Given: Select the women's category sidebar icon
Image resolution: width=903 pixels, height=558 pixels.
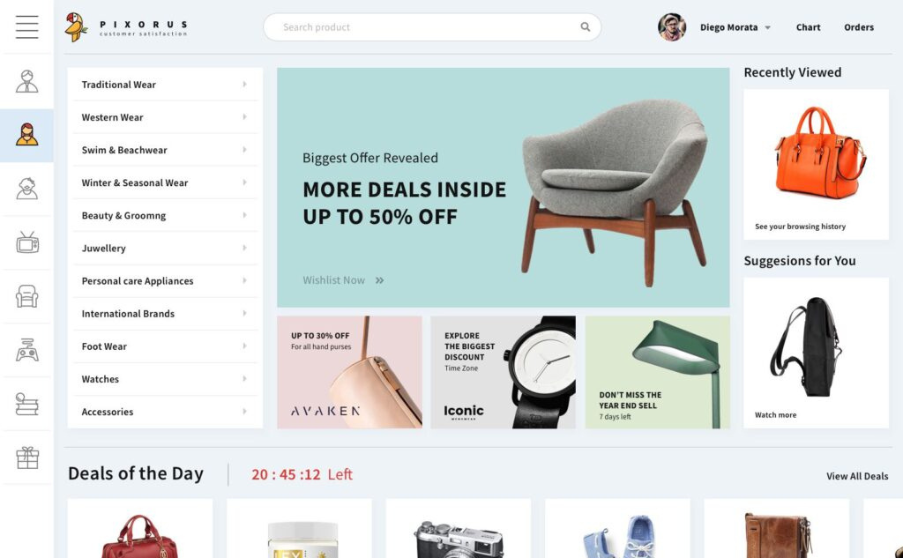Looking at the screenshot, I should pyautogui.click(x=27, y=135).
